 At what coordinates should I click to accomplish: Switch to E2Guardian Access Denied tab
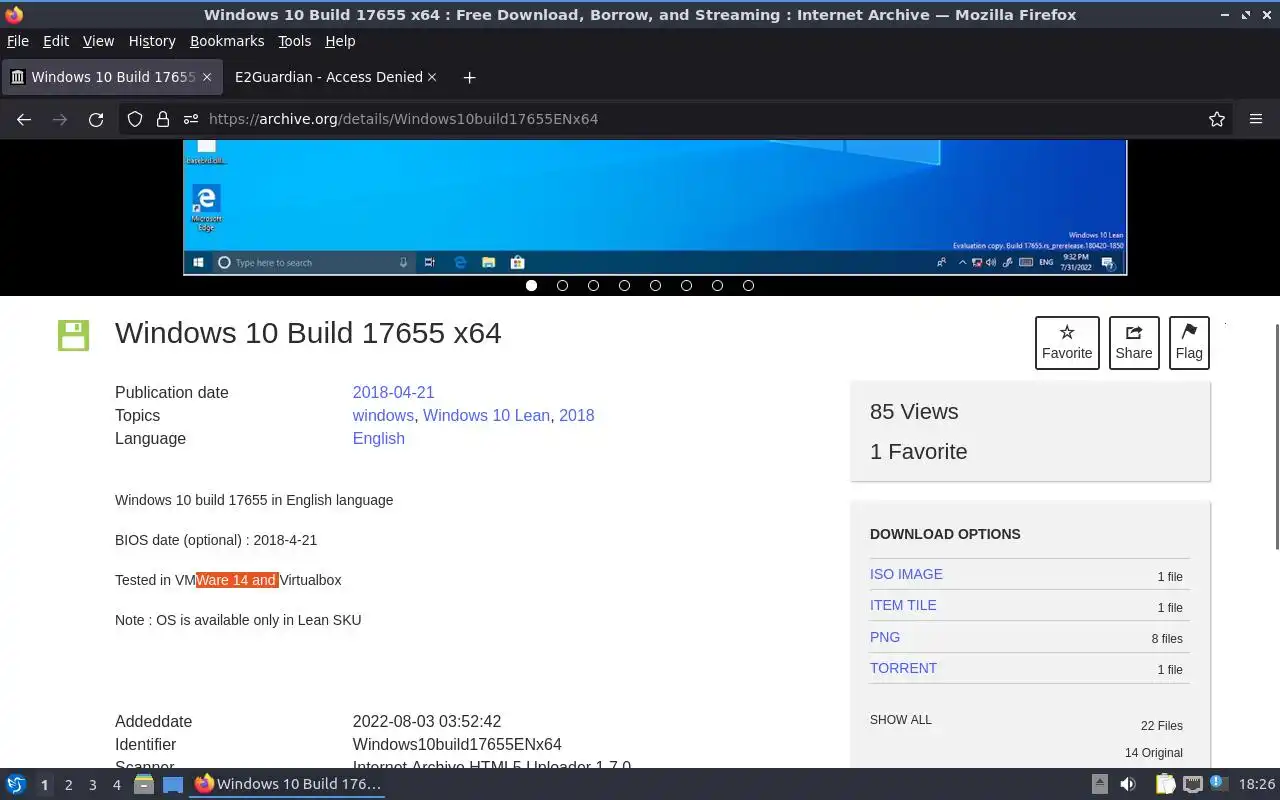[329, 77]
